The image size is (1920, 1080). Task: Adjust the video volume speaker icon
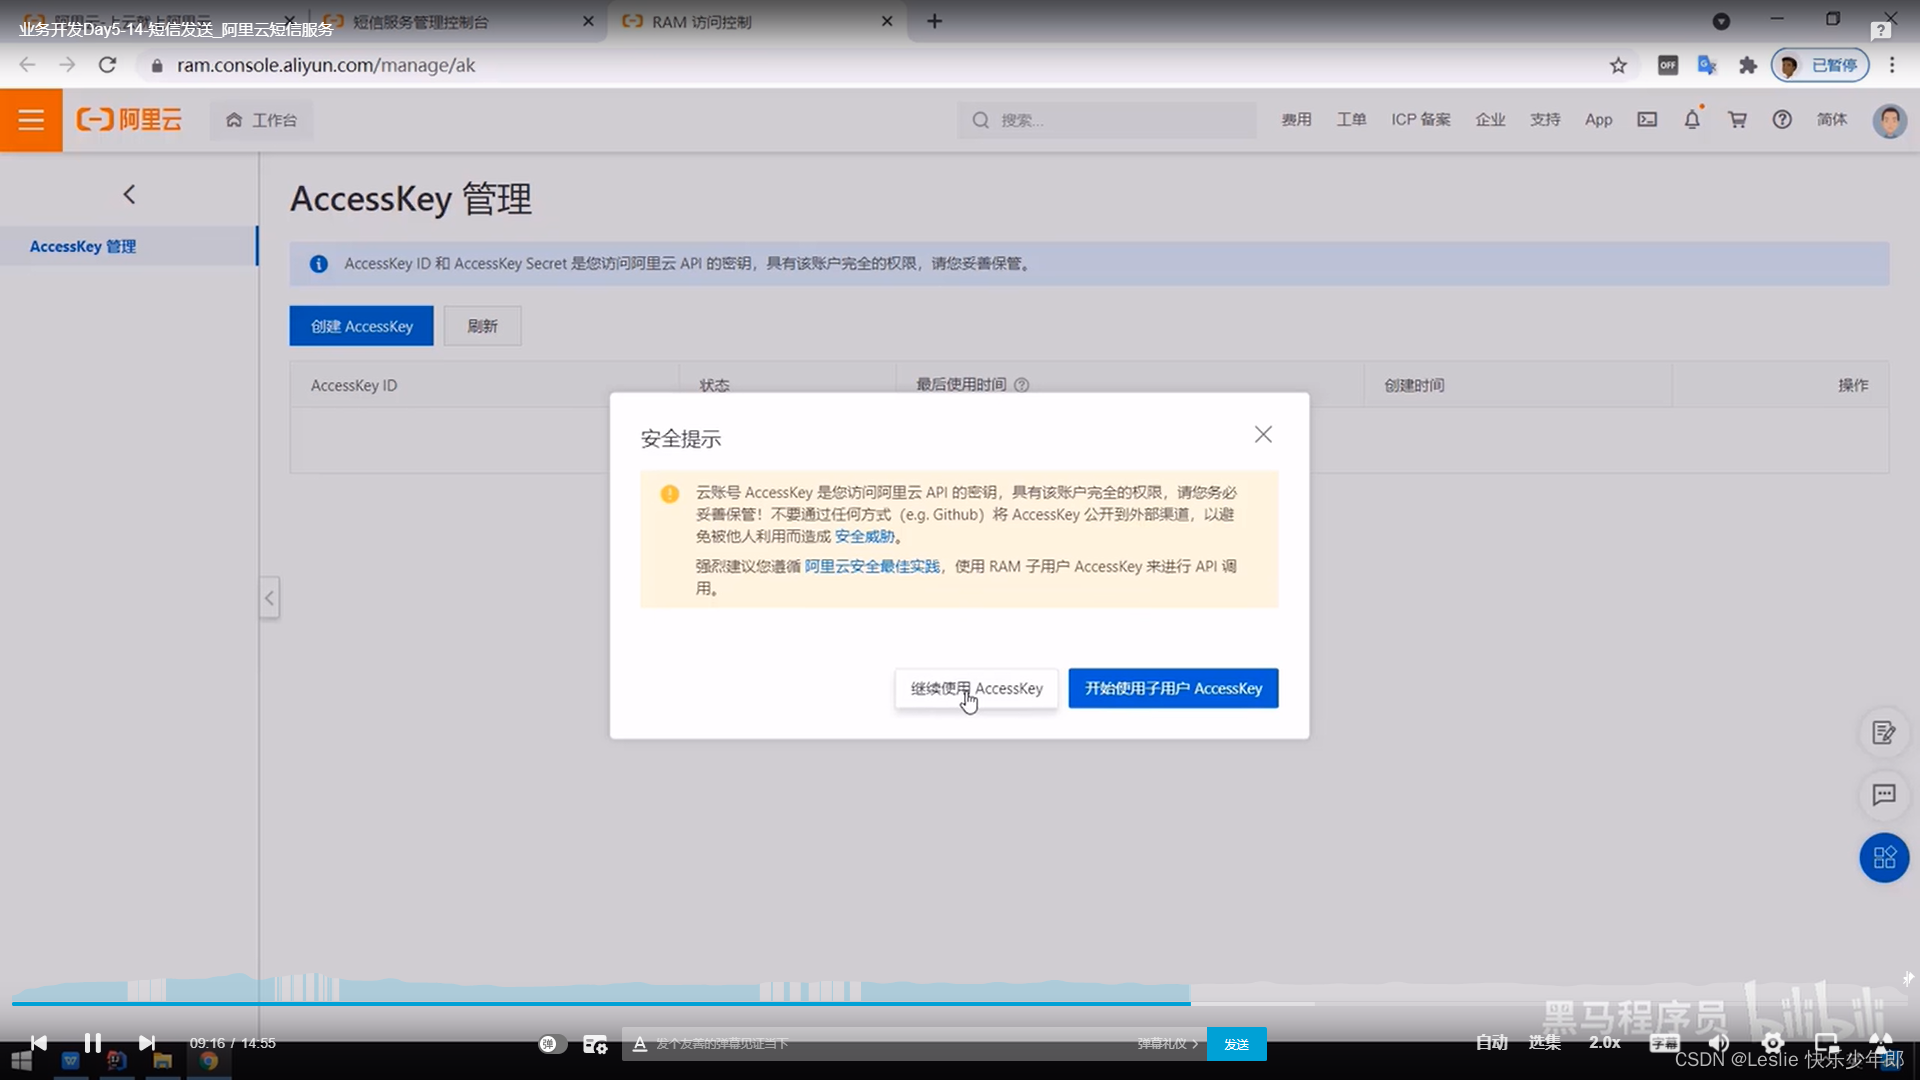1719,1043
